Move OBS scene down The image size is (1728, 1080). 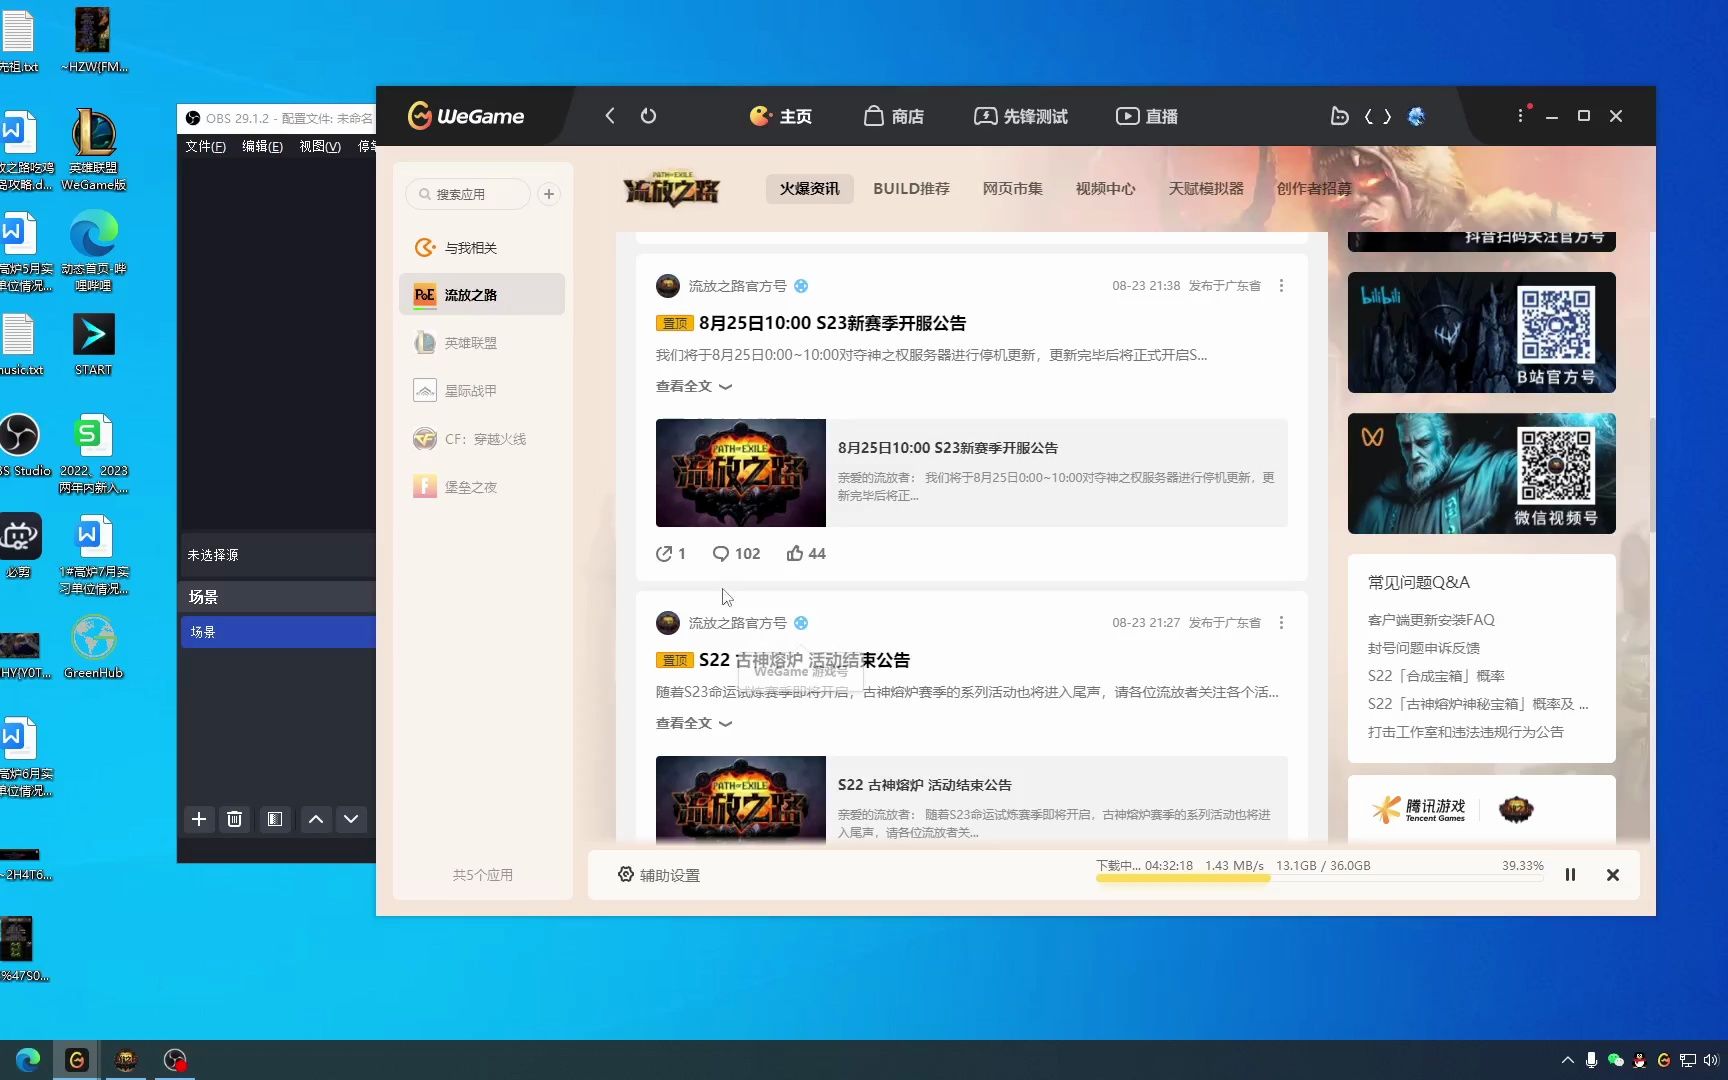[351, 819]
